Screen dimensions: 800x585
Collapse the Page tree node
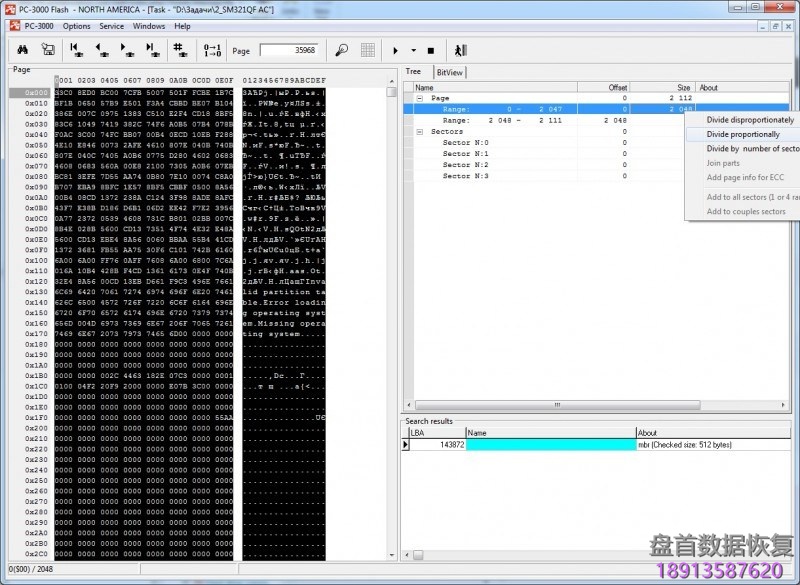pyautogui.click(x=419, y=98)
